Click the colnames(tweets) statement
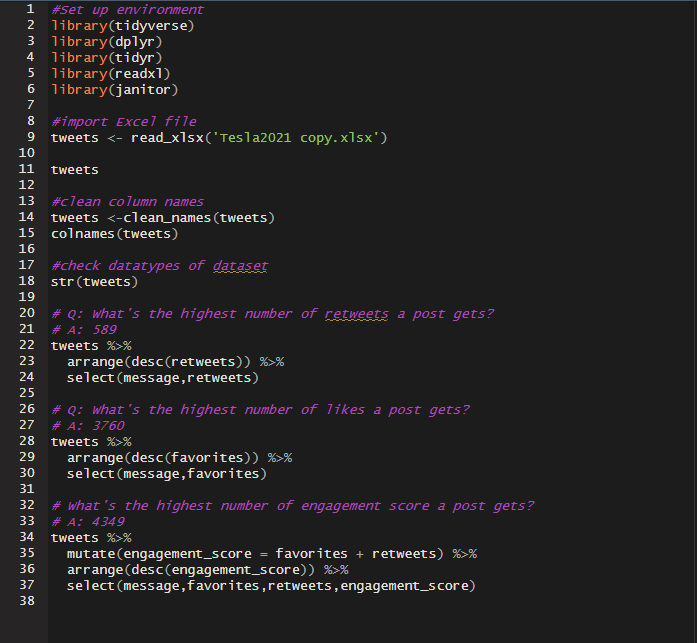 point(115,234)
